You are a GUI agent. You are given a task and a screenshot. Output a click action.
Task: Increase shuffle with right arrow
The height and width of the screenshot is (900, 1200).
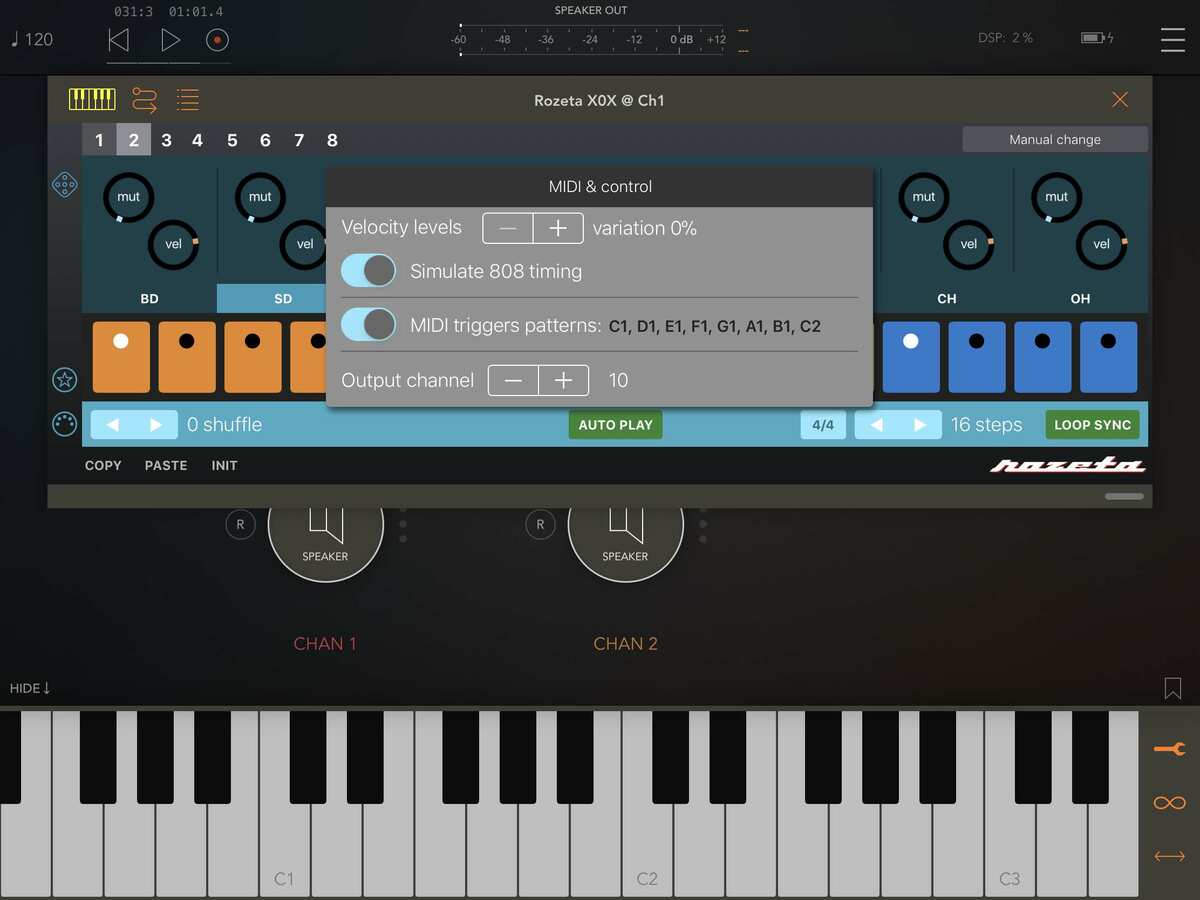(x=157, y=425)
